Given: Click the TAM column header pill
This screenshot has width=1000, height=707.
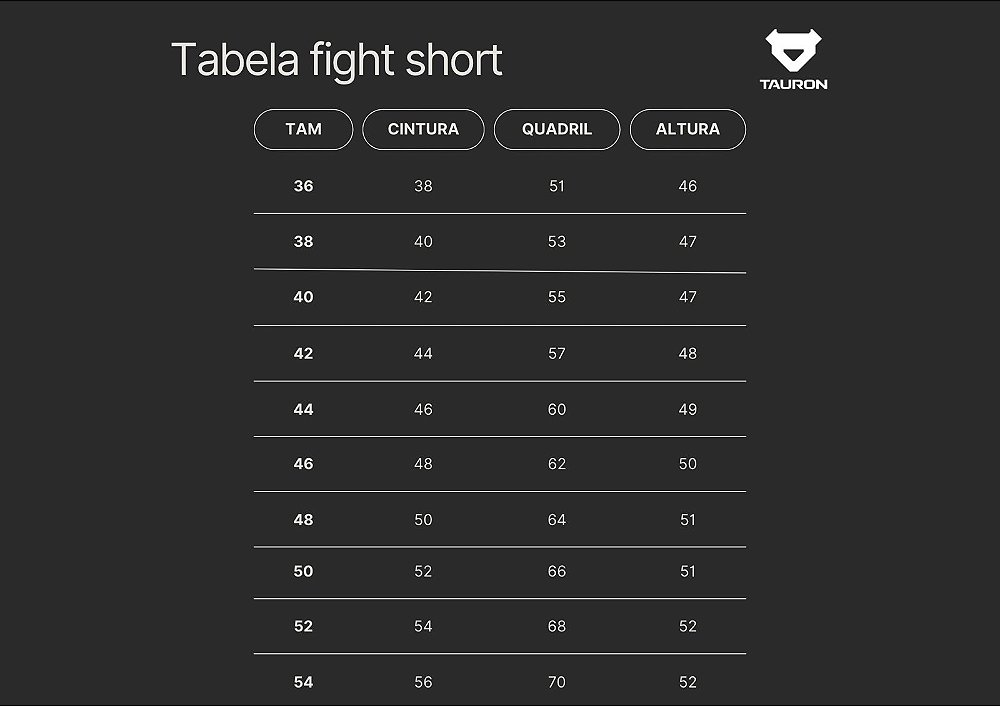Looking at the screenshot, I should coord(303,129).
